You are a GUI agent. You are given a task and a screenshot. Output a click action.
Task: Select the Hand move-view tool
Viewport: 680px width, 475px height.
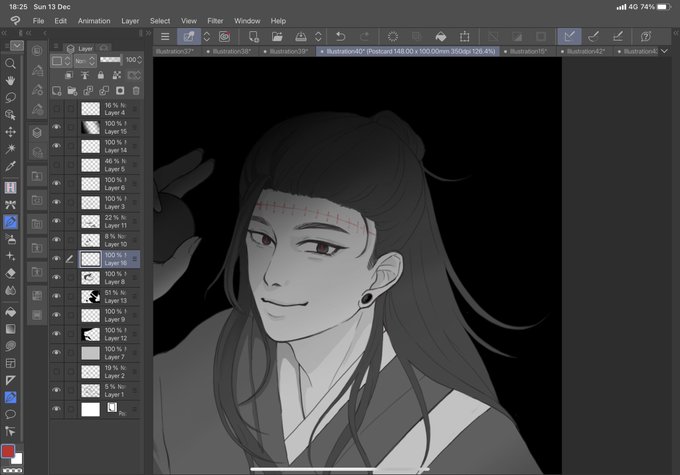point(10,81)
